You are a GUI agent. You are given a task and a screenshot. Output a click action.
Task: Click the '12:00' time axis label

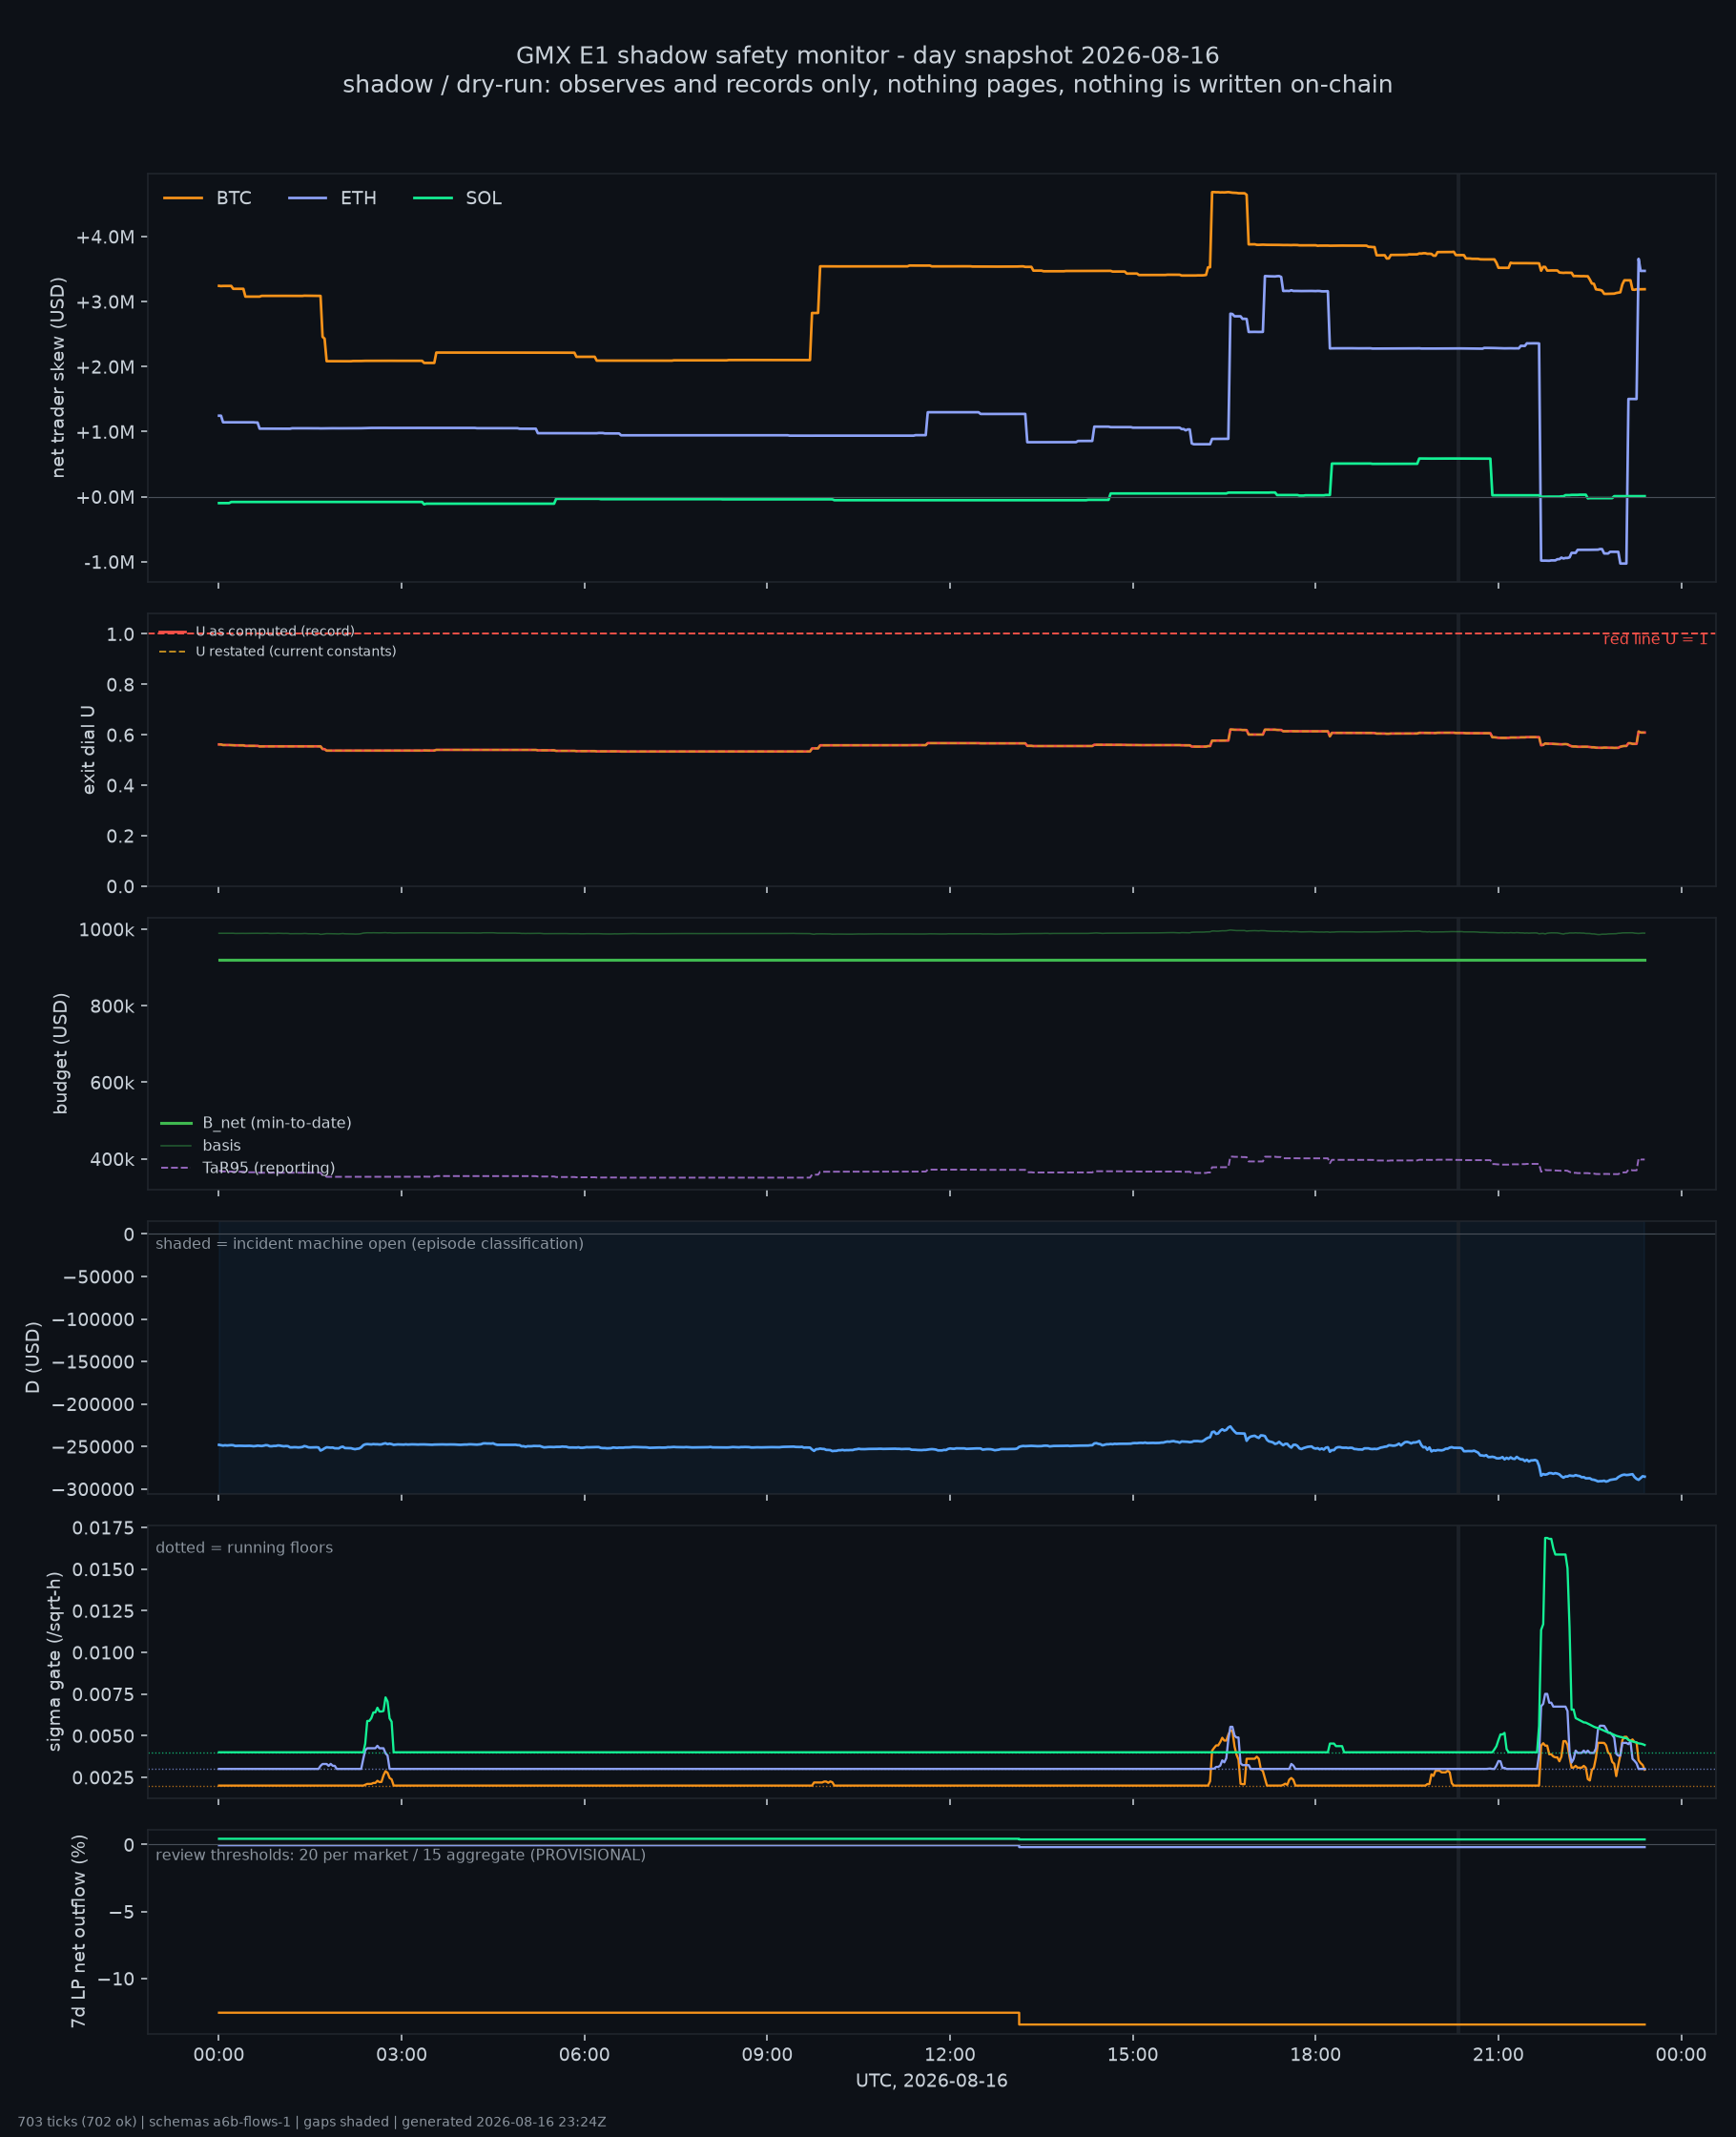950,2055
